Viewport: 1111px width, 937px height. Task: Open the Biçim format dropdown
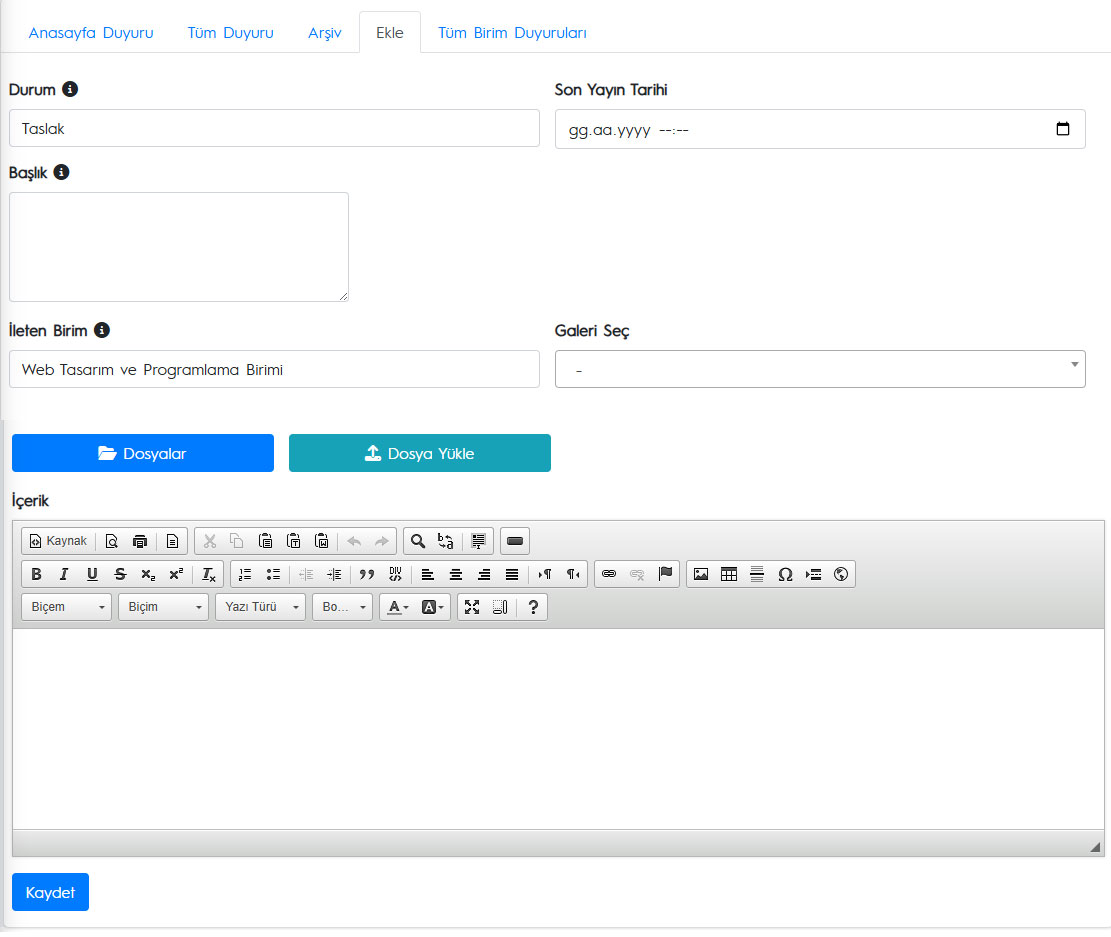[164, 607]
